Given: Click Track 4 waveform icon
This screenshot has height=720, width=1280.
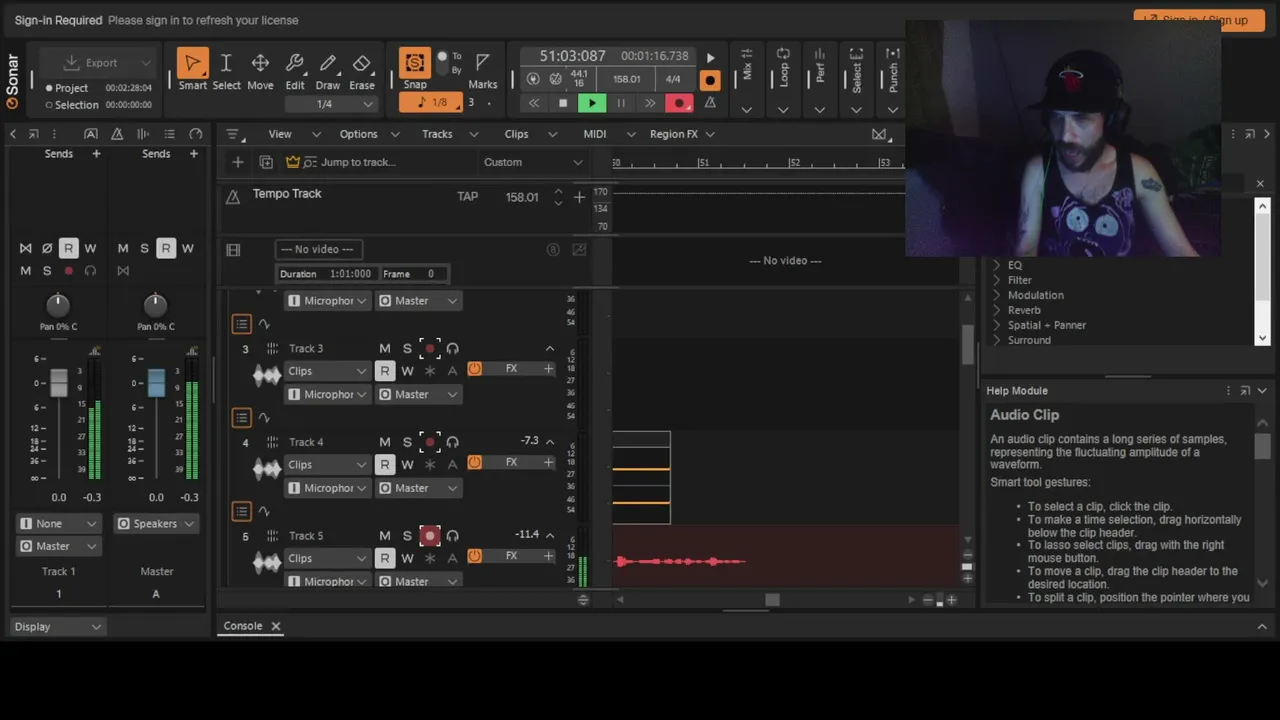Looking at the screenshot, I should point(267,468).
